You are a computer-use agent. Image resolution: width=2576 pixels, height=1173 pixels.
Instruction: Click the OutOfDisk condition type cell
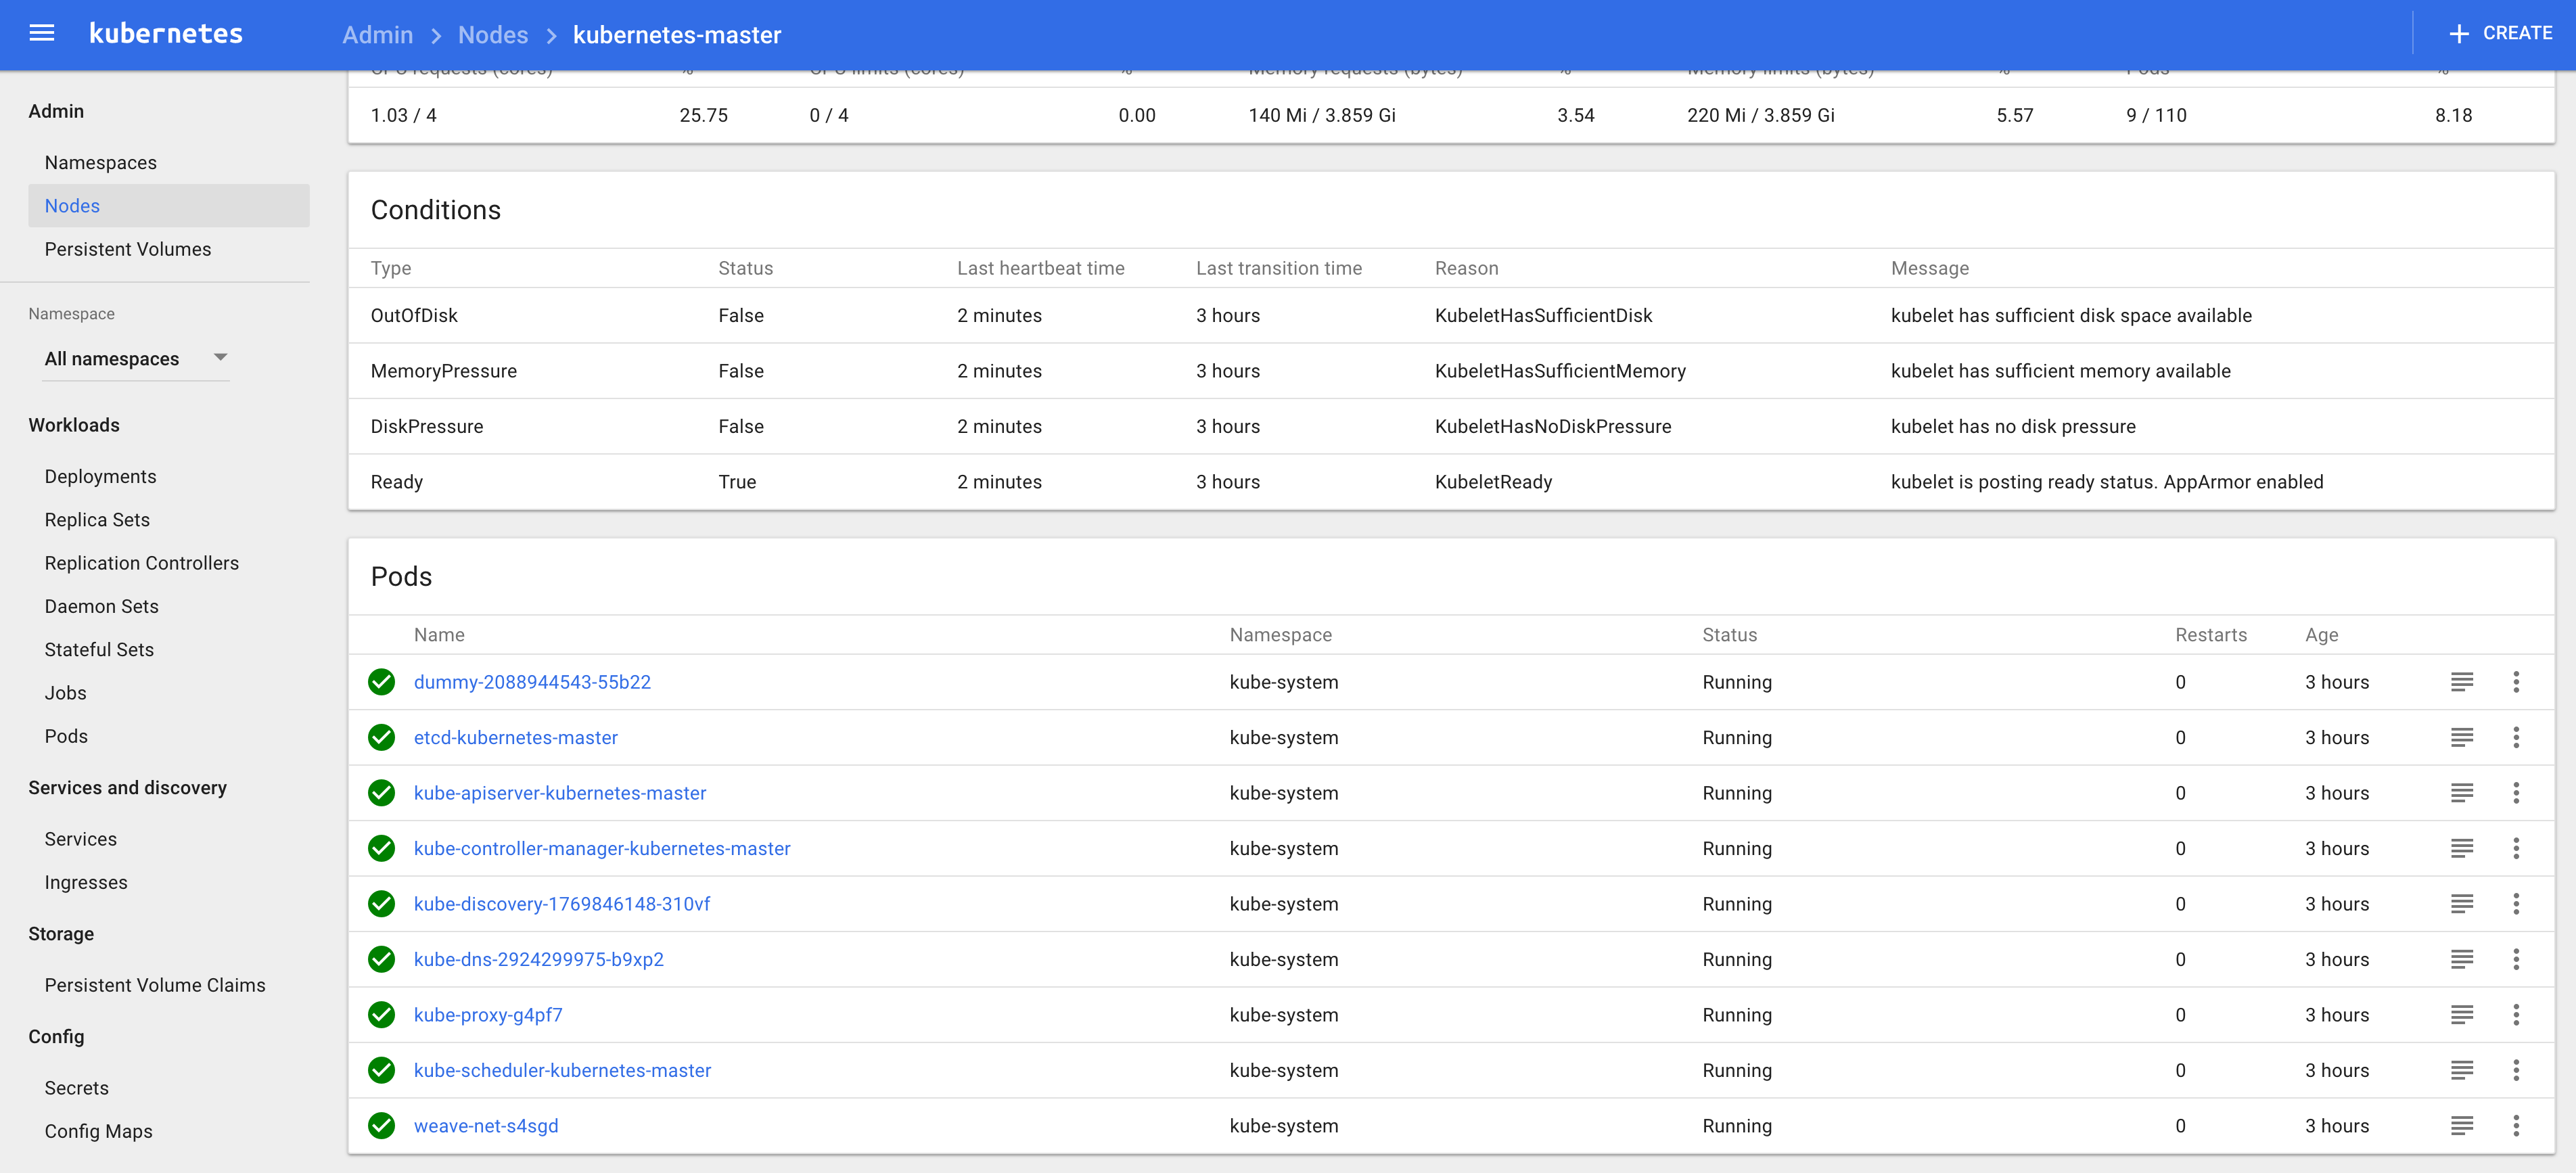[x=414, y=316]
